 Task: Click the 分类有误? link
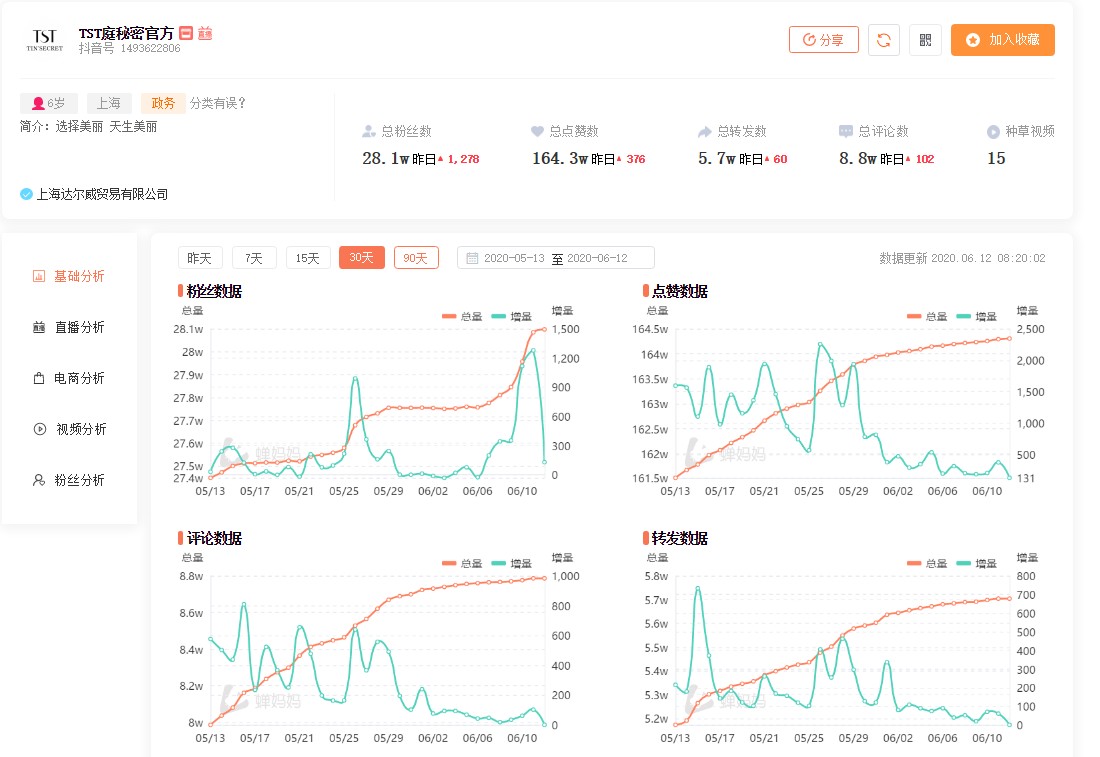click(x=218, y=104)
